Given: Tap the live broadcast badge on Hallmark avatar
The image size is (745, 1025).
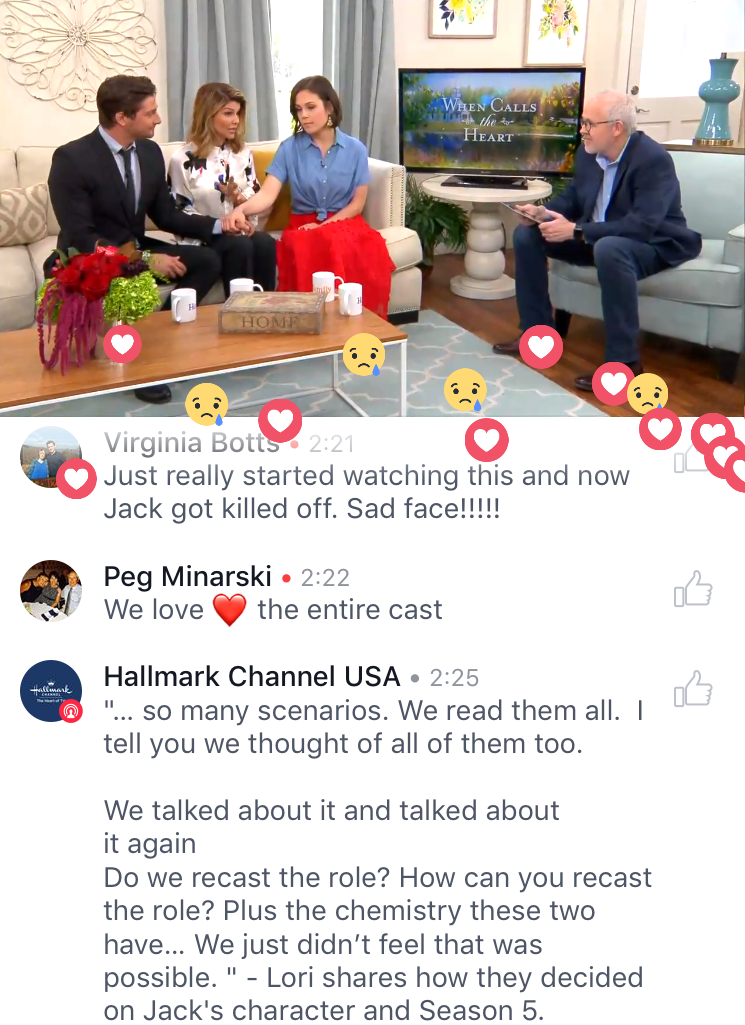Looking at the screenshot, I should (71, 711).
